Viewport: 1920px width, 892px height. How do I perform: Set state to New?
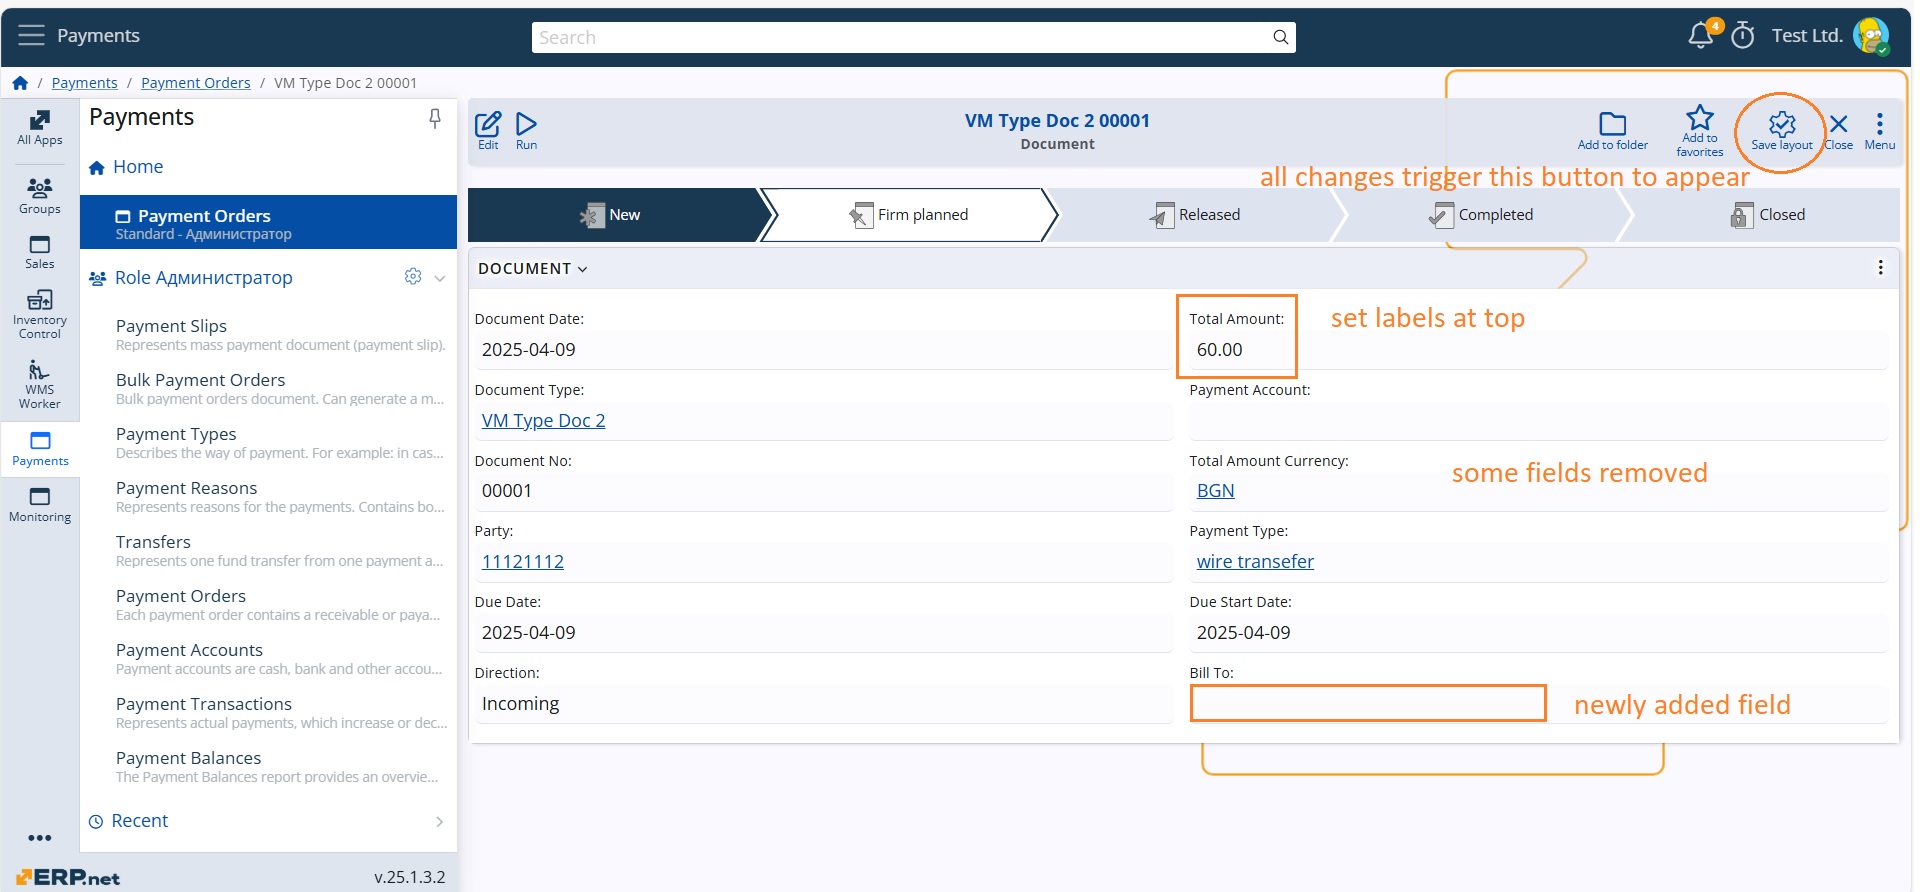(612, 215)
